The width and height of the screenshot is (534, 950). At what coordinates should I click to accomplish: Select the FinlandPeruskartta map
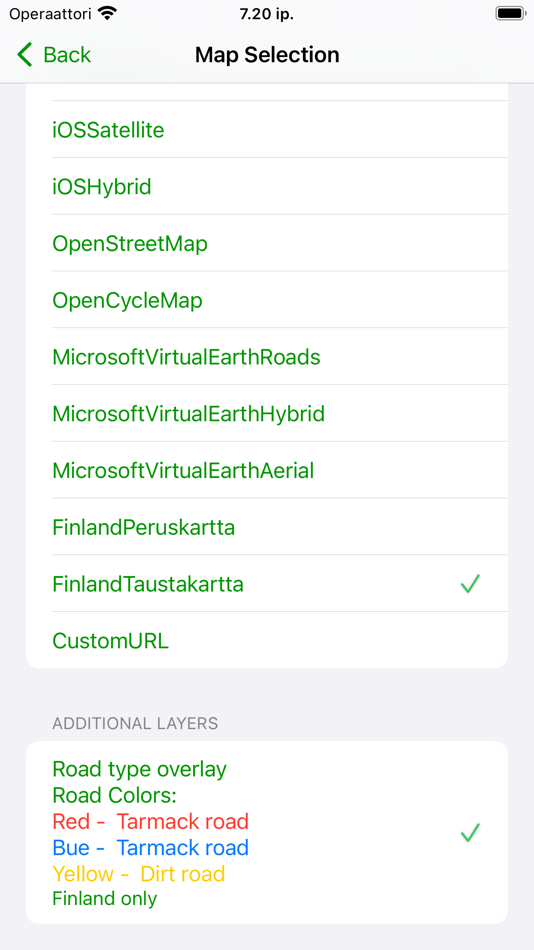tap(267, 527)
